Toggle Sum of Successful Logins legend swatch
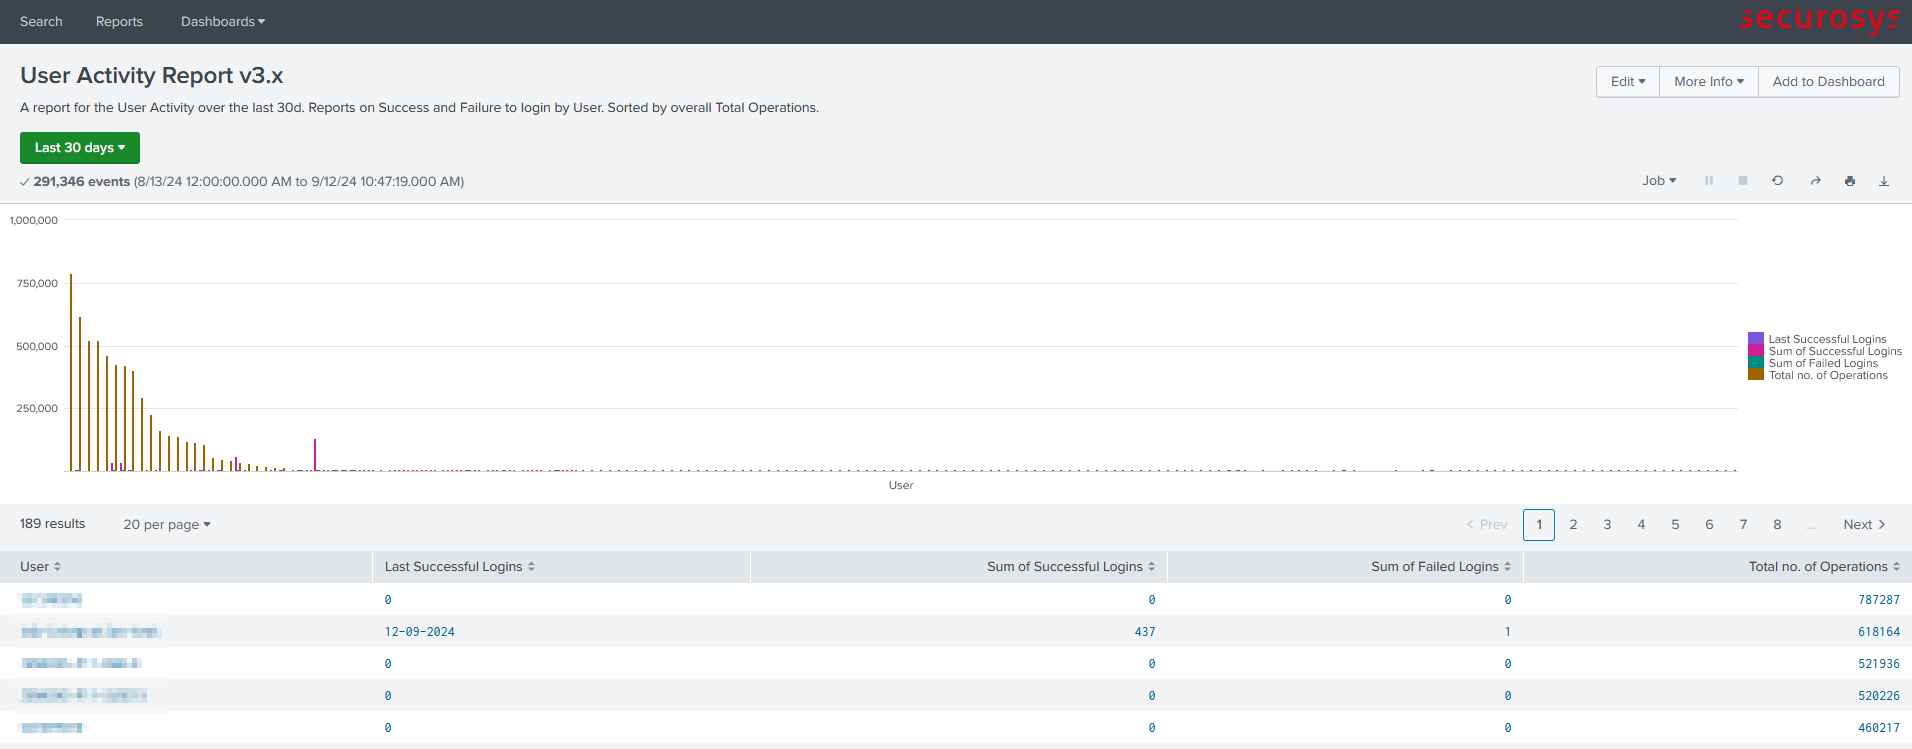Screen dimensions: 1912x749 point(1756,350)
